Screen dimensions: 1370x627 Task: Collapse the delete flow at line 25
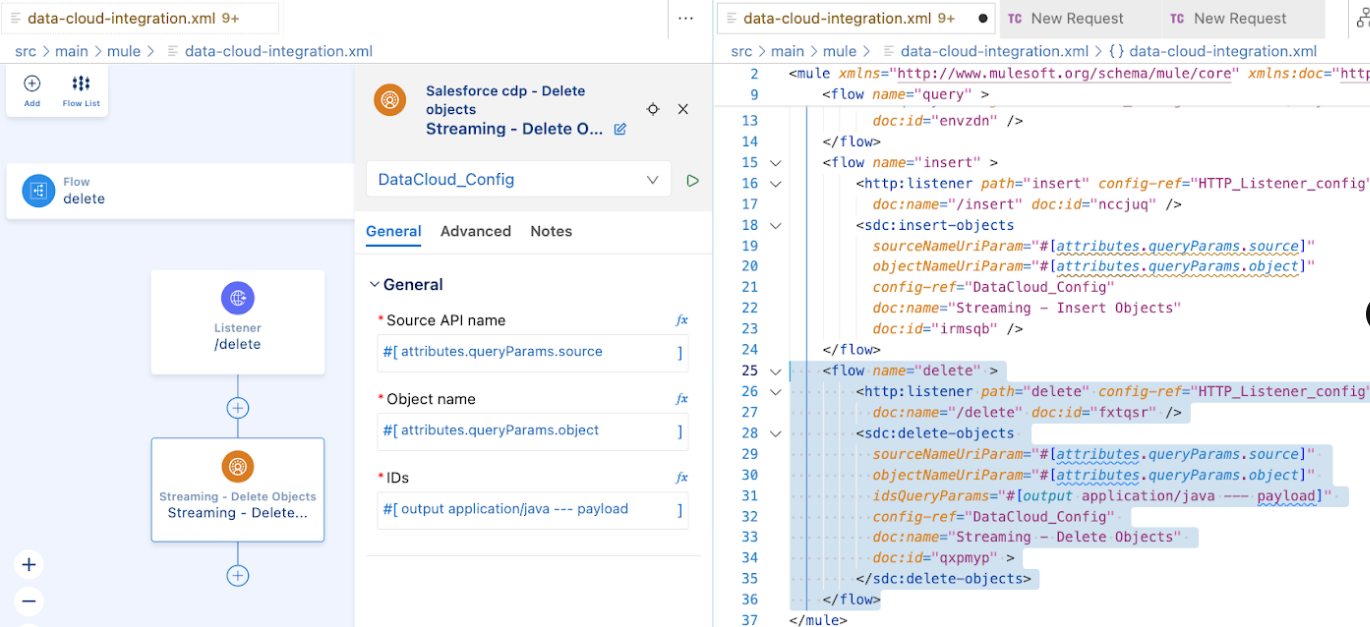776,370
